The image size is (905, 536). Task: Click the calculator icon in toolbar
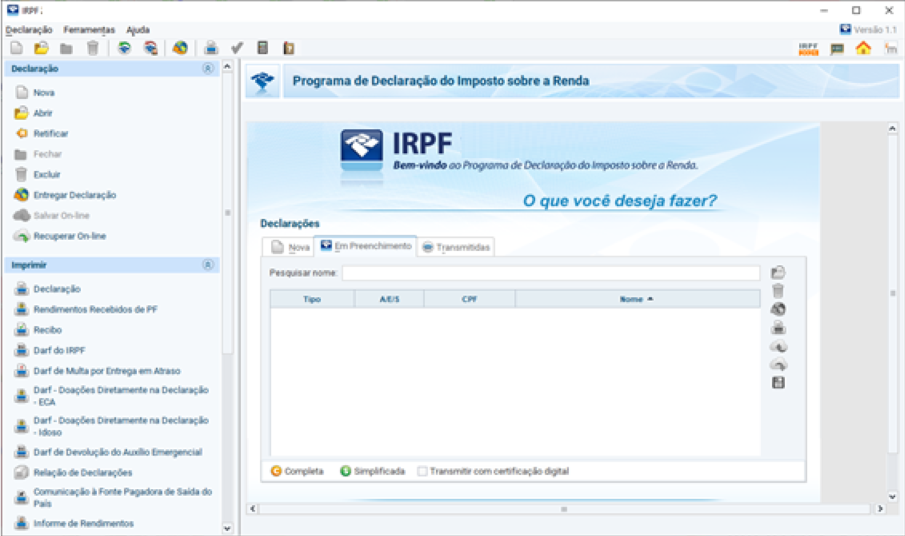(263, 48)
